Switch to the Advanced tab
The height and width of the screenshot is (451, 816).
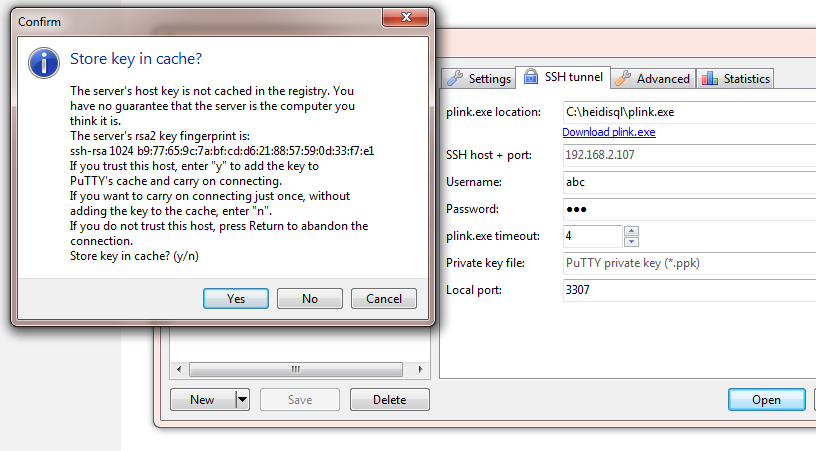653,79
